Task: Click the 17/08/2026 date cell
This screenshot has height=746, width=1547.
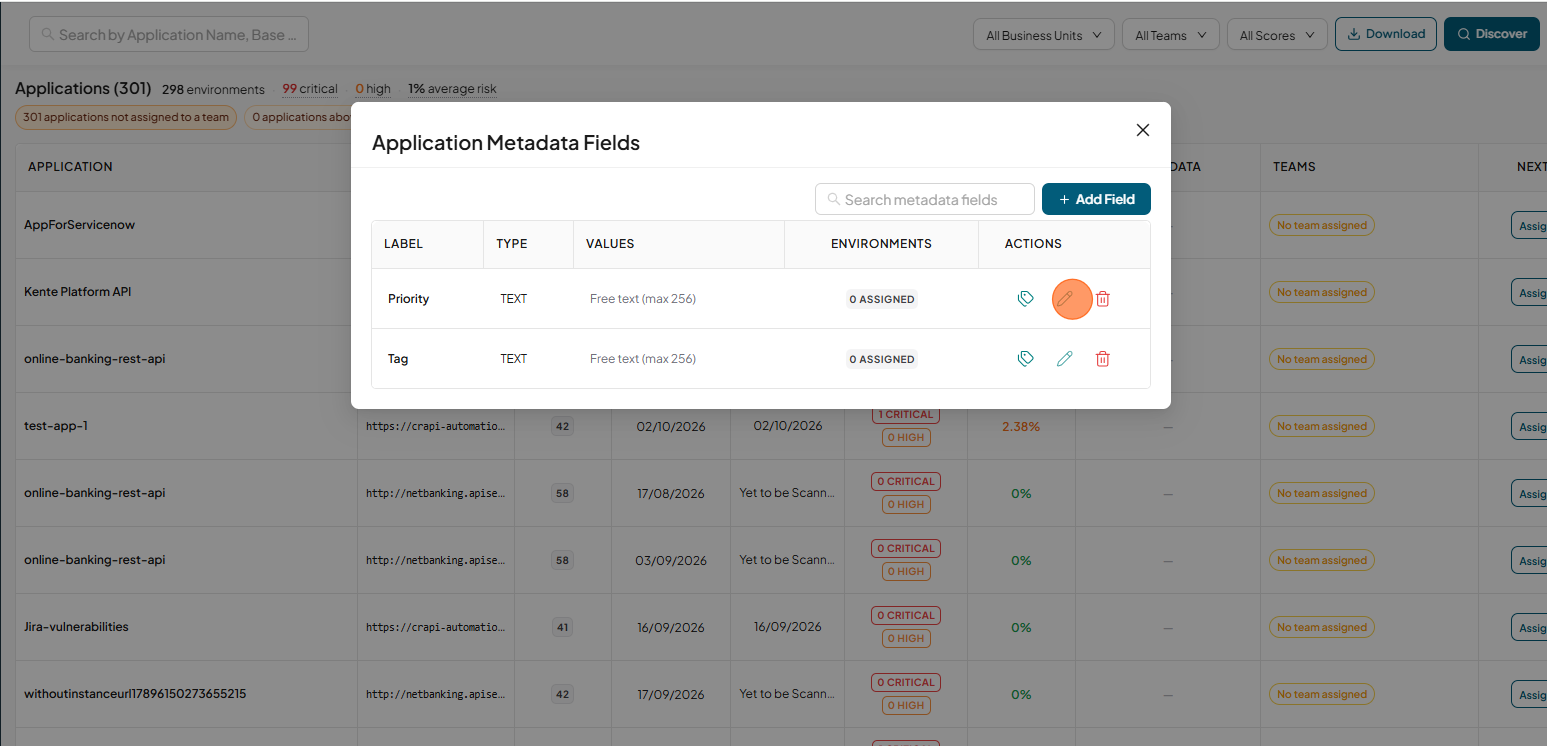Action: pyautogui.click(x=670, y=493)
